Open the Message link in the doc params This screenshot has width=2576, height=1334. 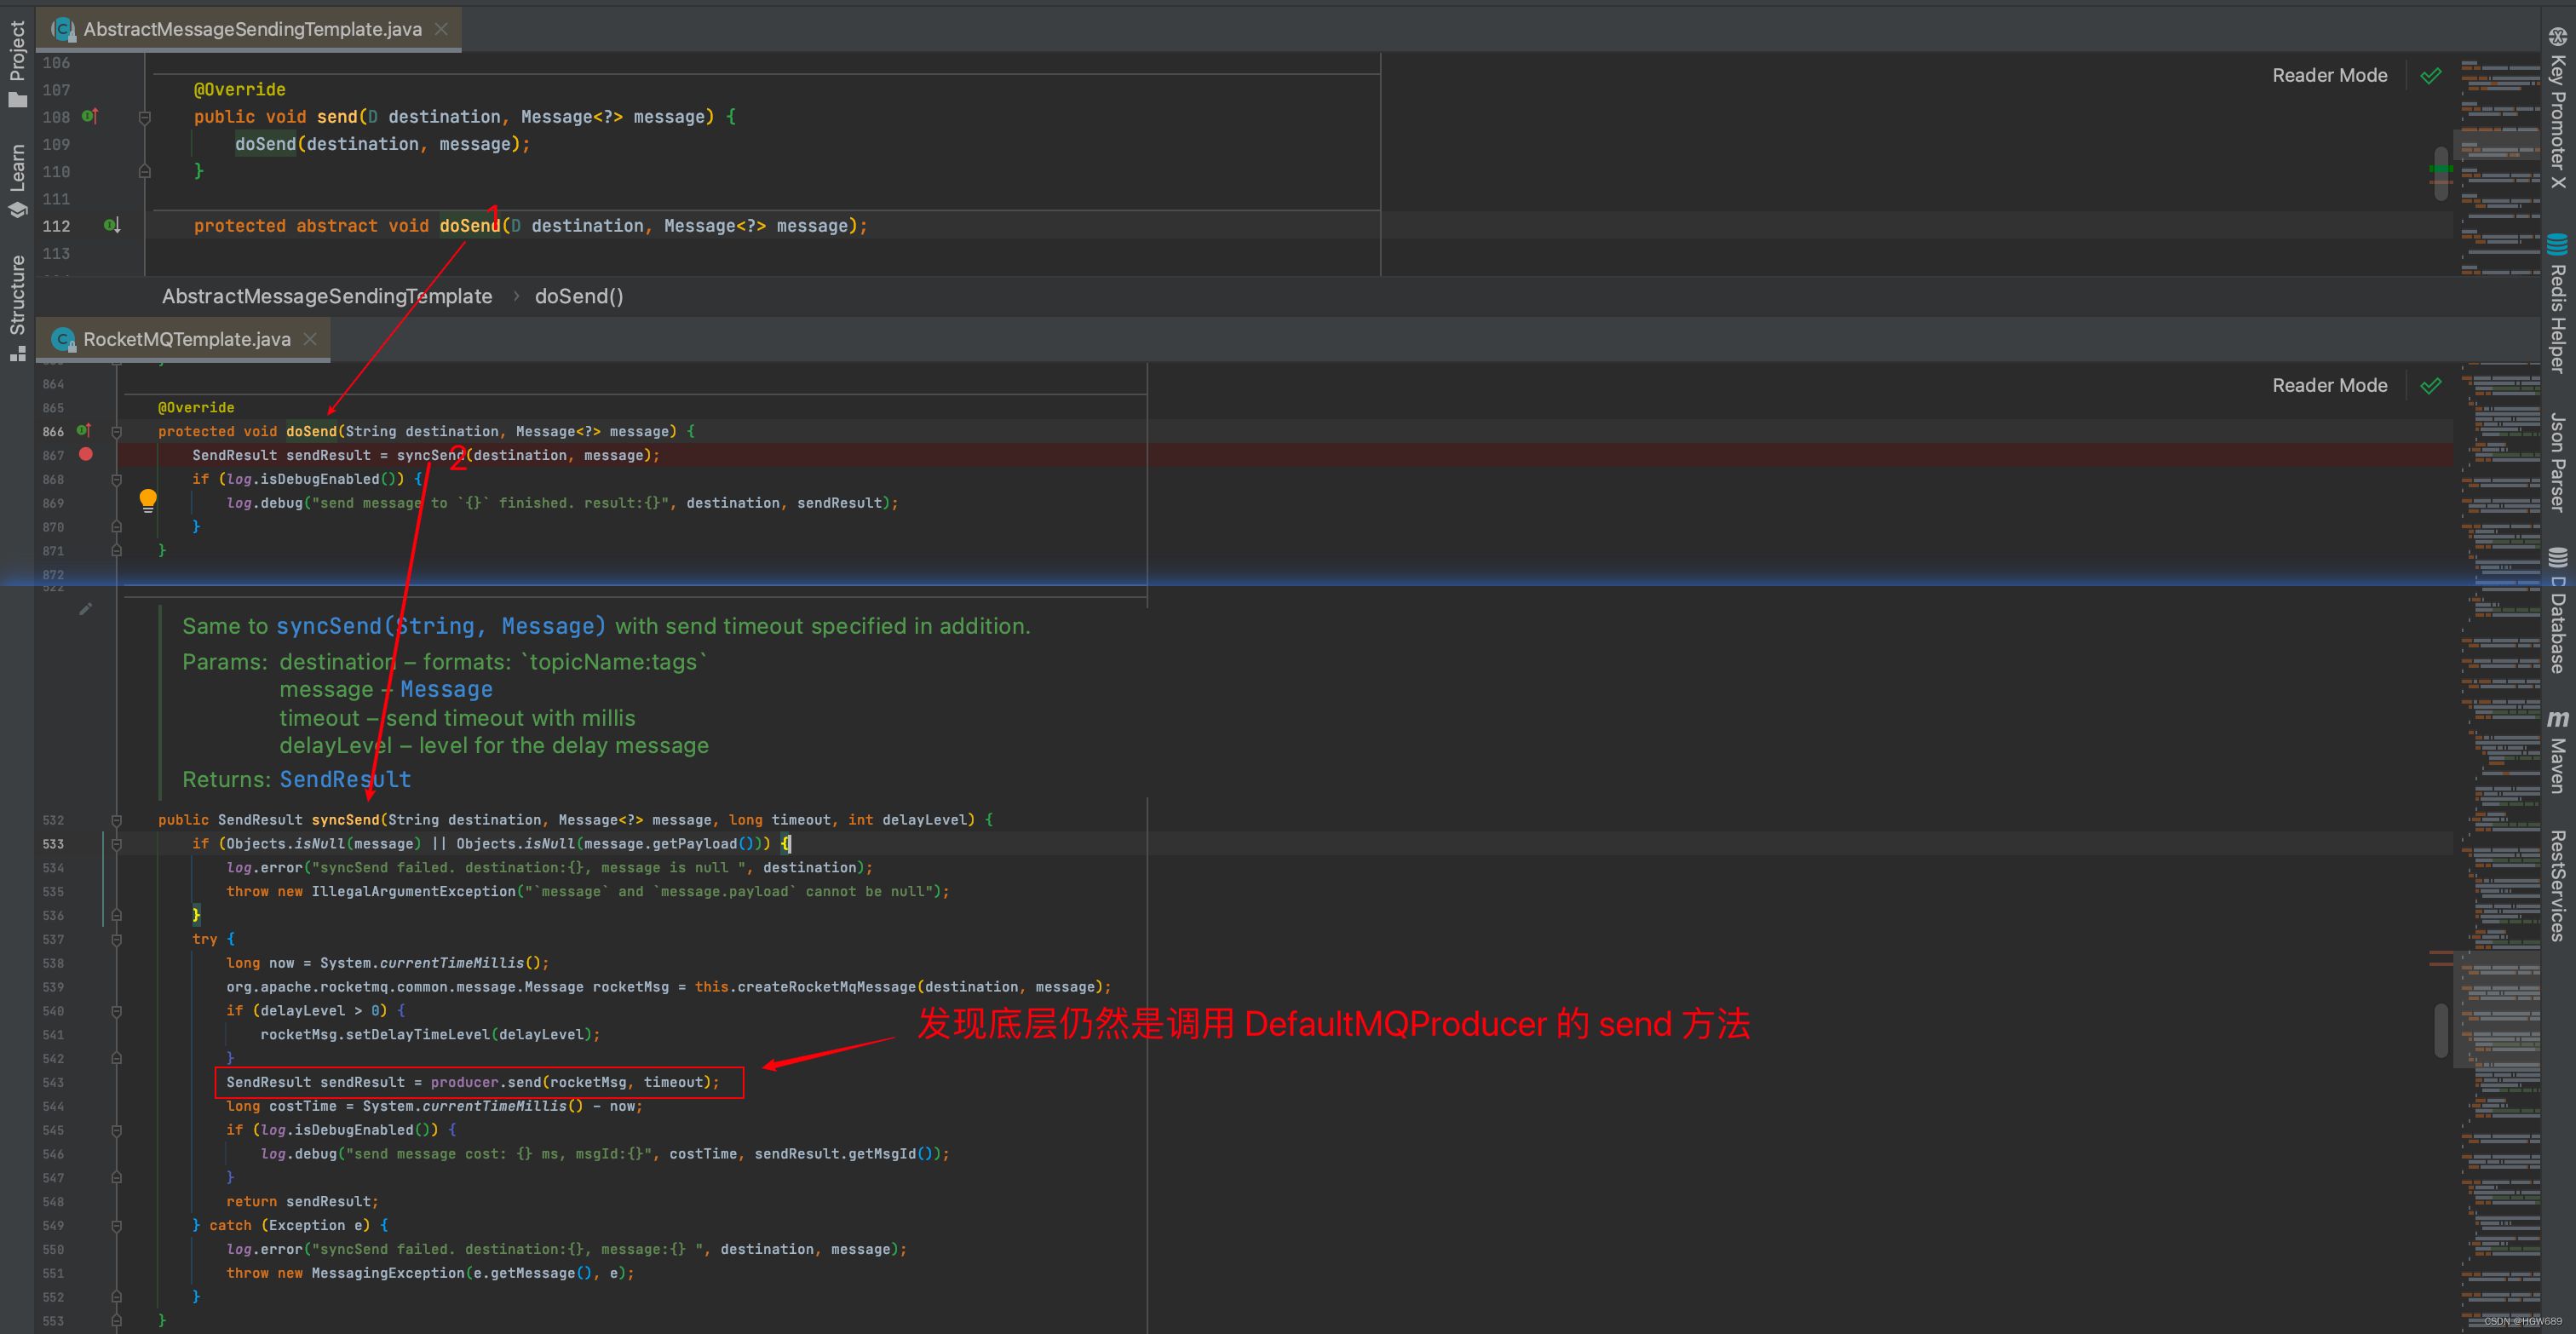446,690
